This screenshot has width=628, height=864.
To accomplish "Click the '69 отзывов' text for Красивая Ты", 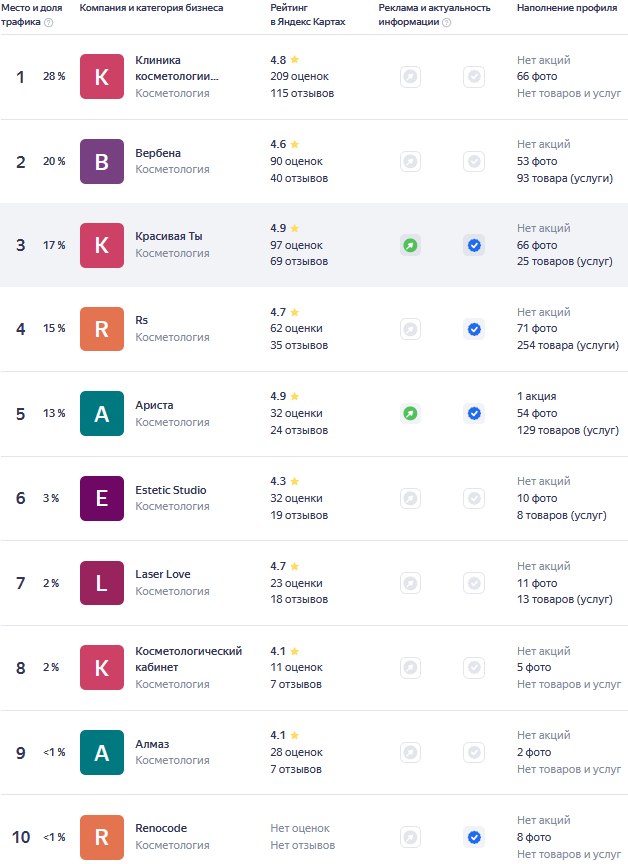I will tap(299, 262).
